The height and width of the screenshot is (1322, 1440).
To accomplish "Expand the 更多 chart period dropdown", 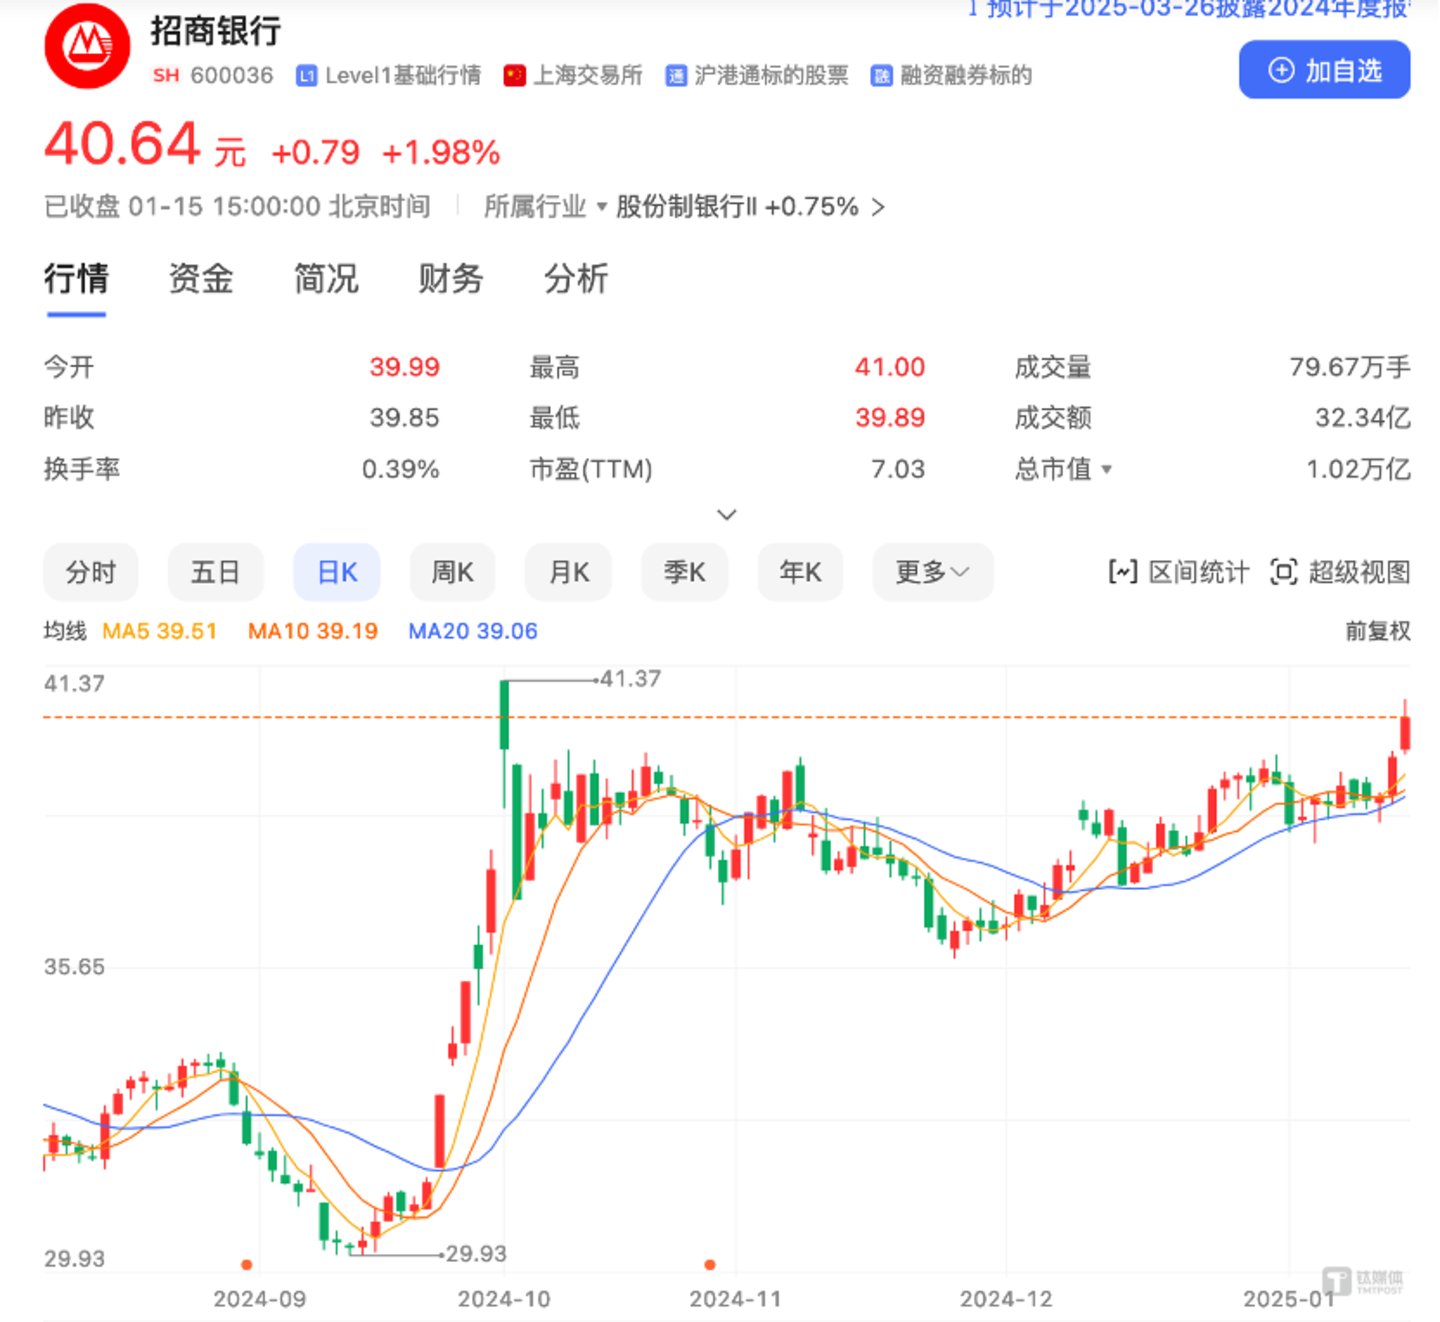I will [932, 572].
